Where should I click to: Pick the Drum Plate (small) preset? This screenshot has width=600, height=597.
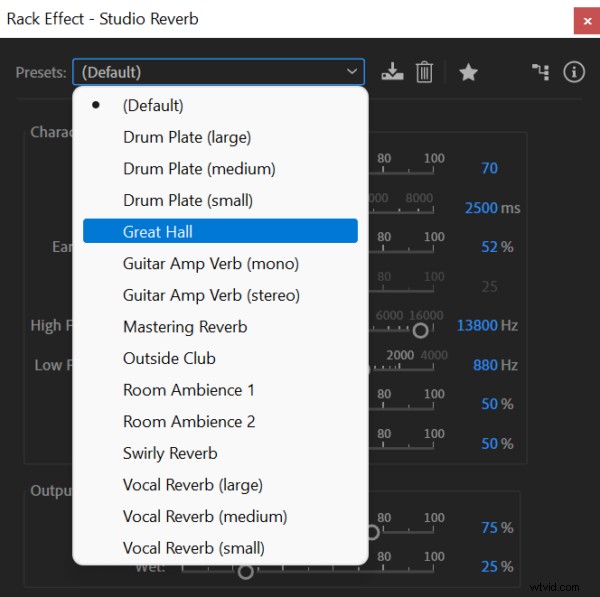click(x=220, y=201)
